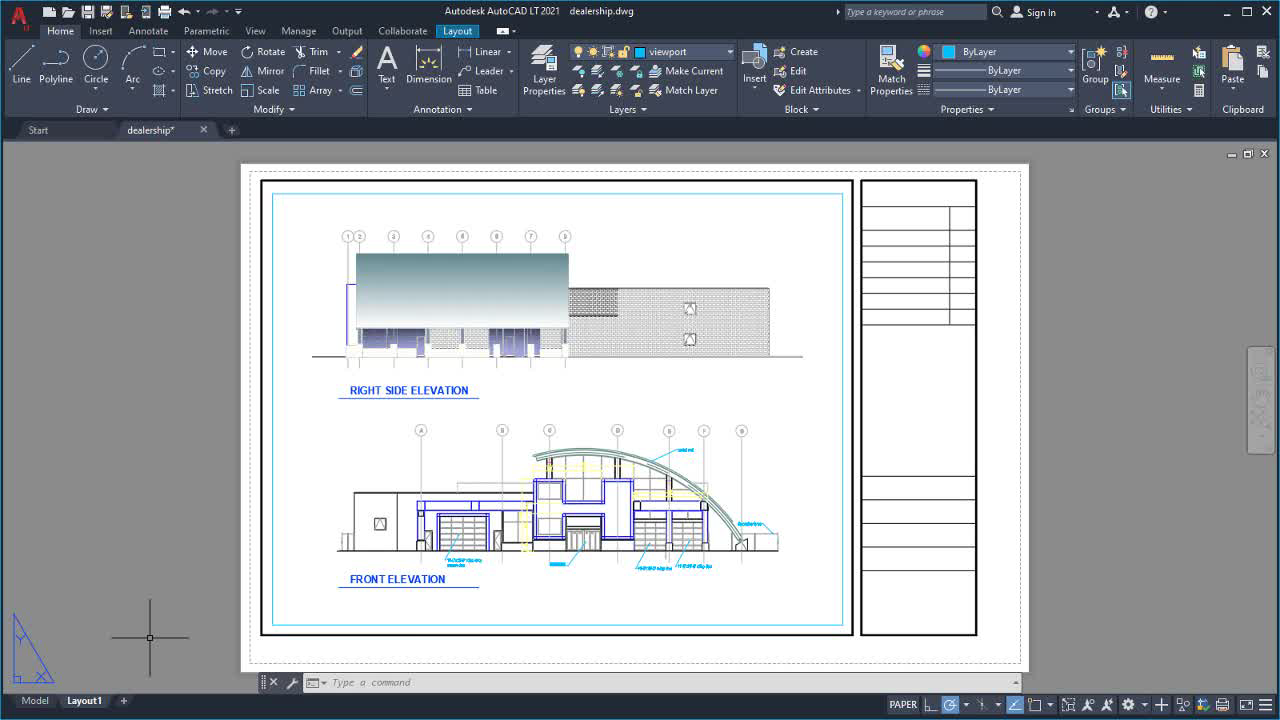This screenshot has height=720, width=1280.
Task: Expand the Layers panel
Action: pyautogui.click(x=628, y=109)
